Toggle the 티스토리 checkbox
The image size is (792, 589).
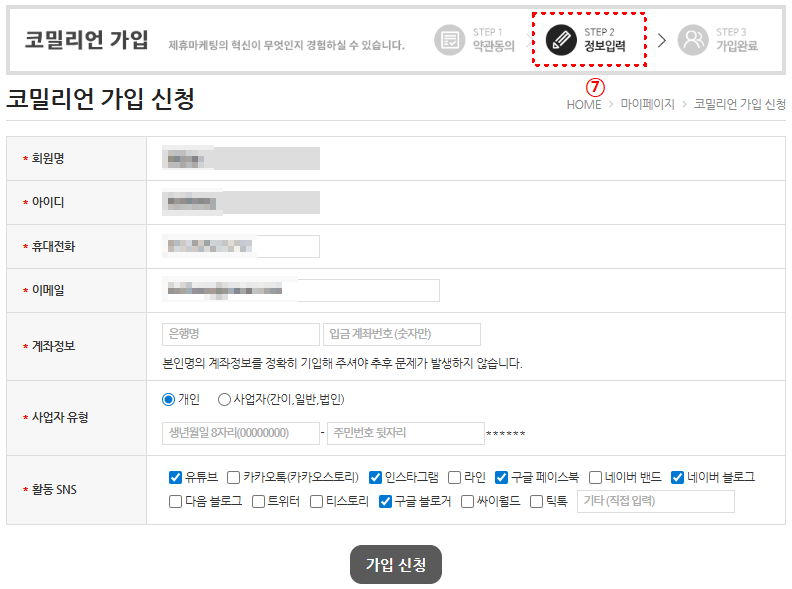click(317, 501)
